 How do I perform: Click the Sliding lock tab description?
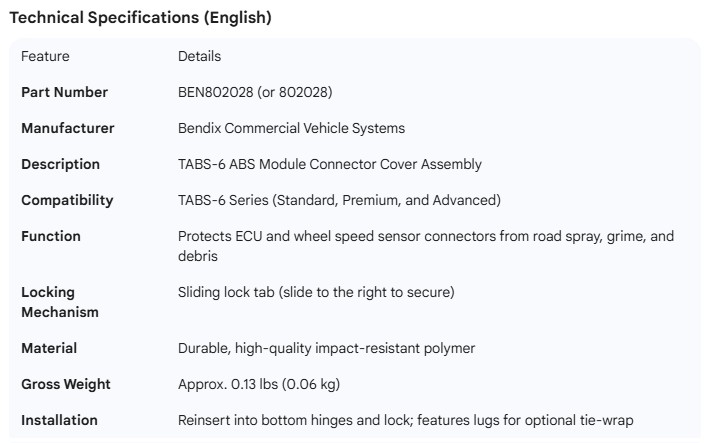point(317,292)
